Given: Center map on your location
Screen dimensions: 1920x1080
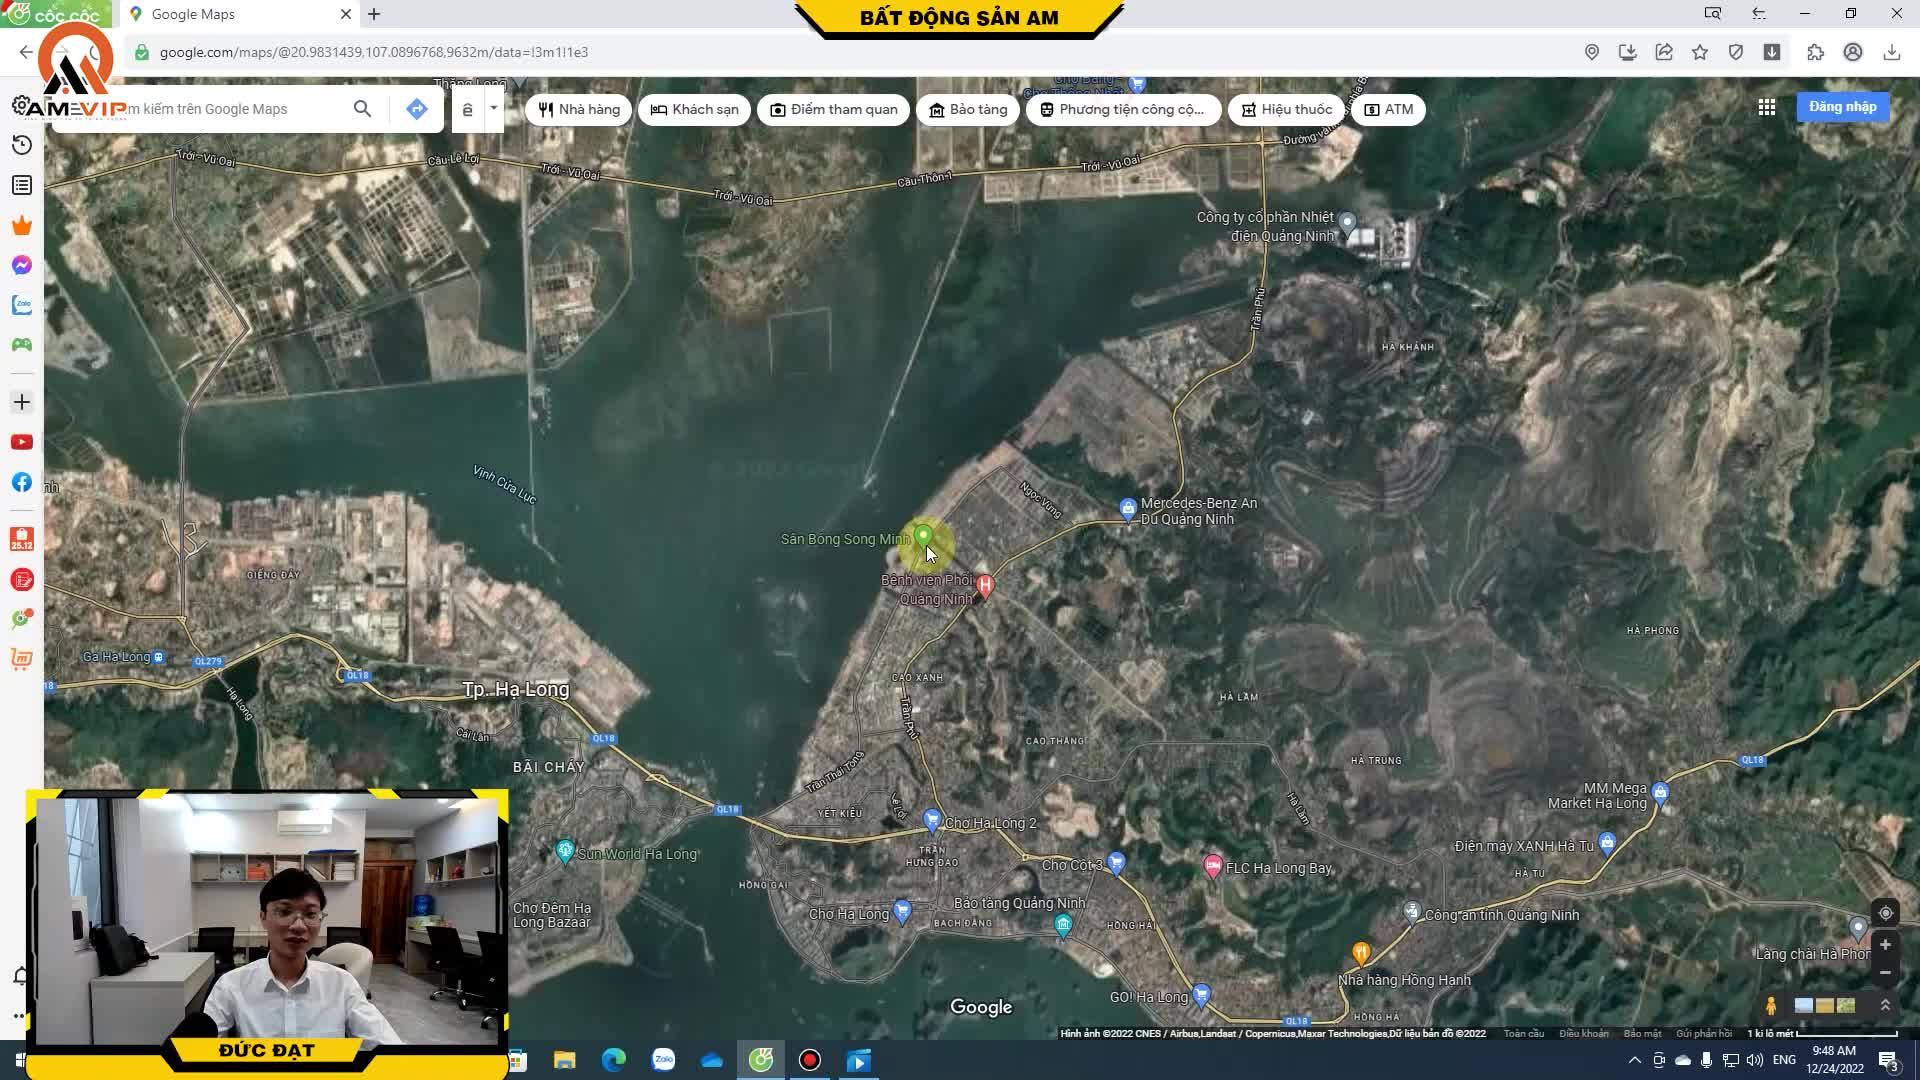Looking at the screenshot, I should pyautogui.click(x=1885, y=913).
